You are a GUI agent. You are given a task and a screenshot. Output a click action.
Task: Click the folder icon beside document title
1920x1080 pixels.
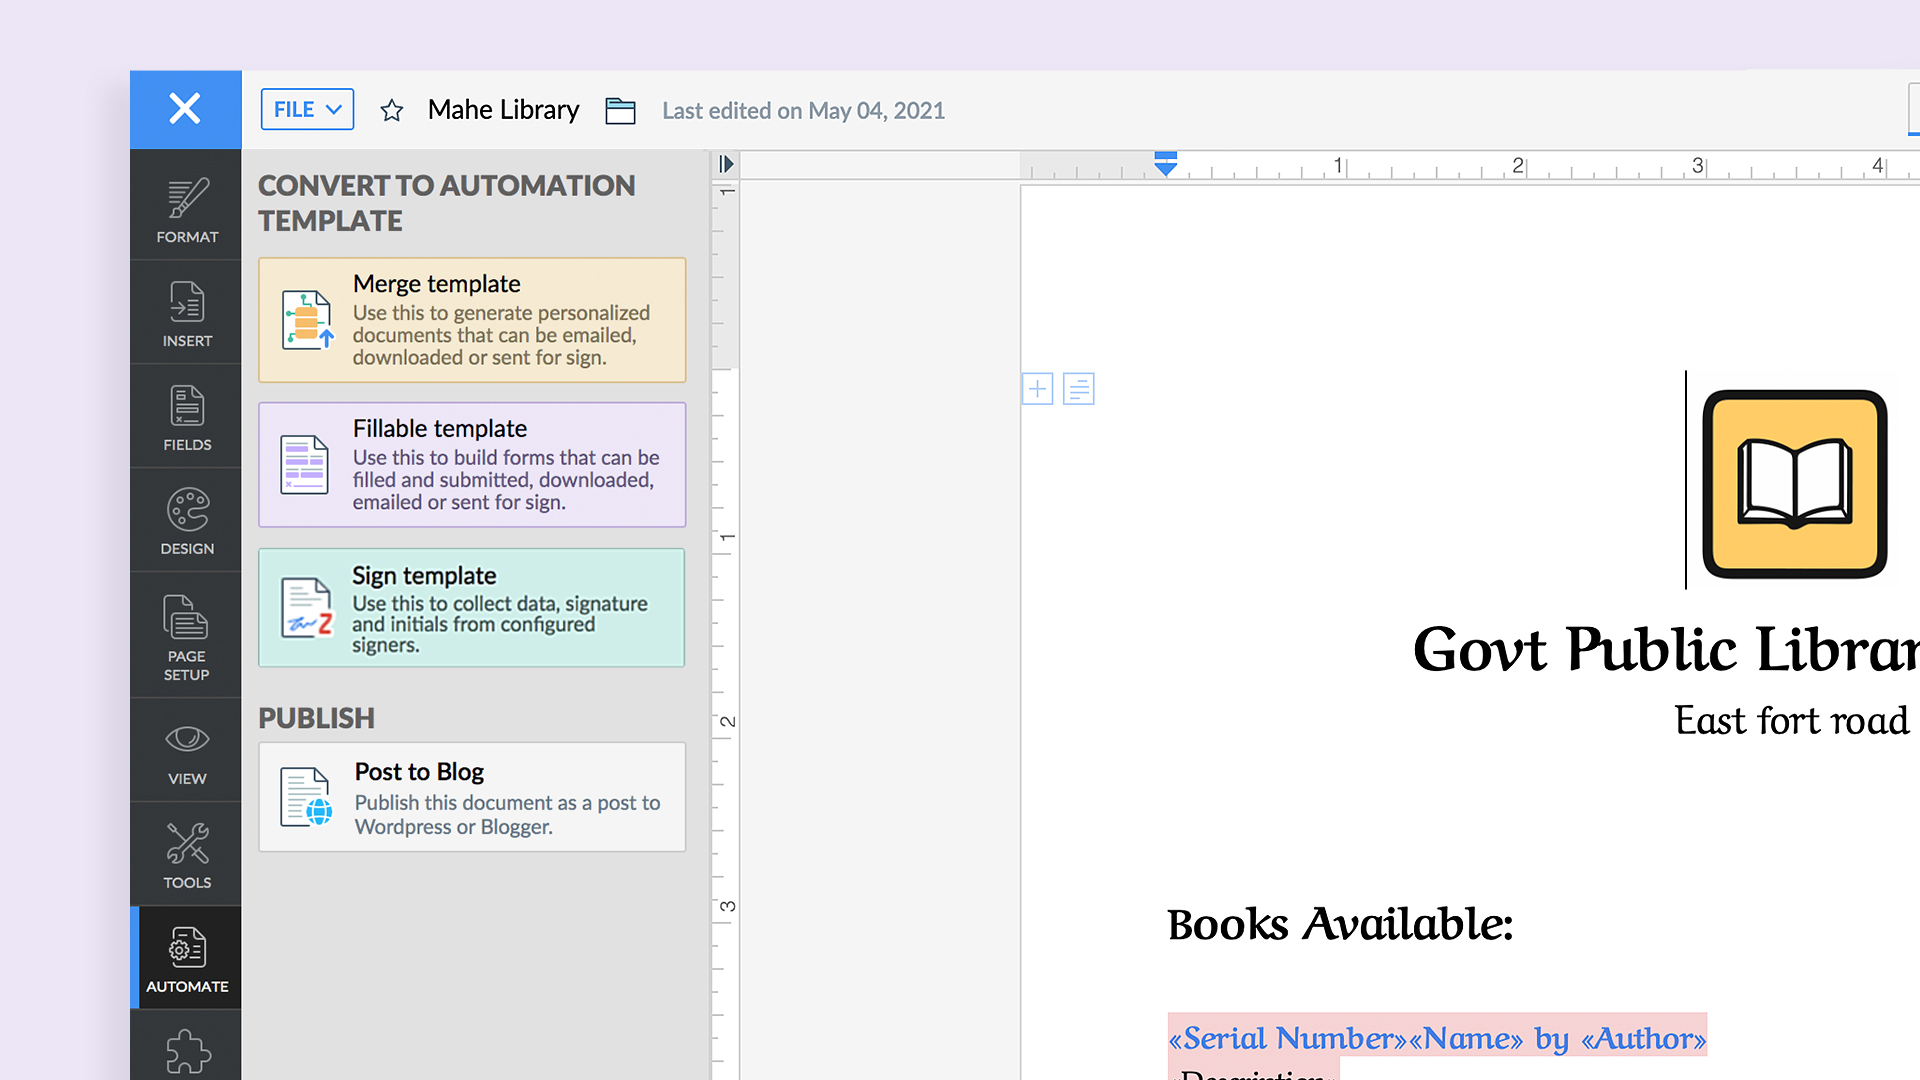620,110
